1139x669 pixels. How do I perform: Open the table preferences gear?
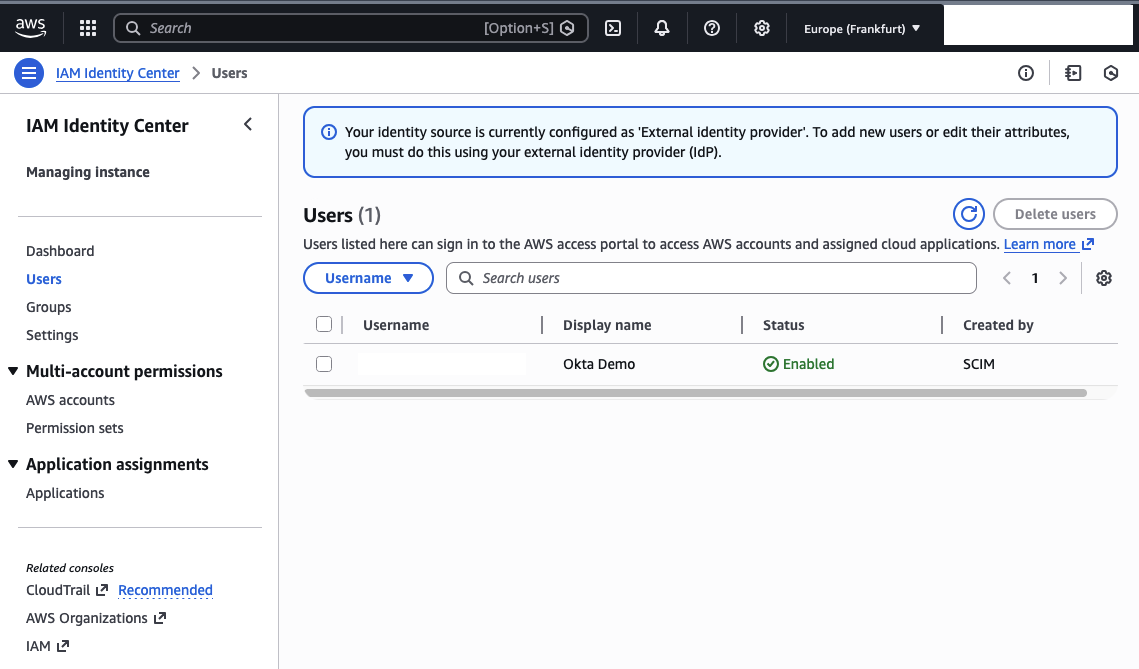click(x=1103, y=277)
